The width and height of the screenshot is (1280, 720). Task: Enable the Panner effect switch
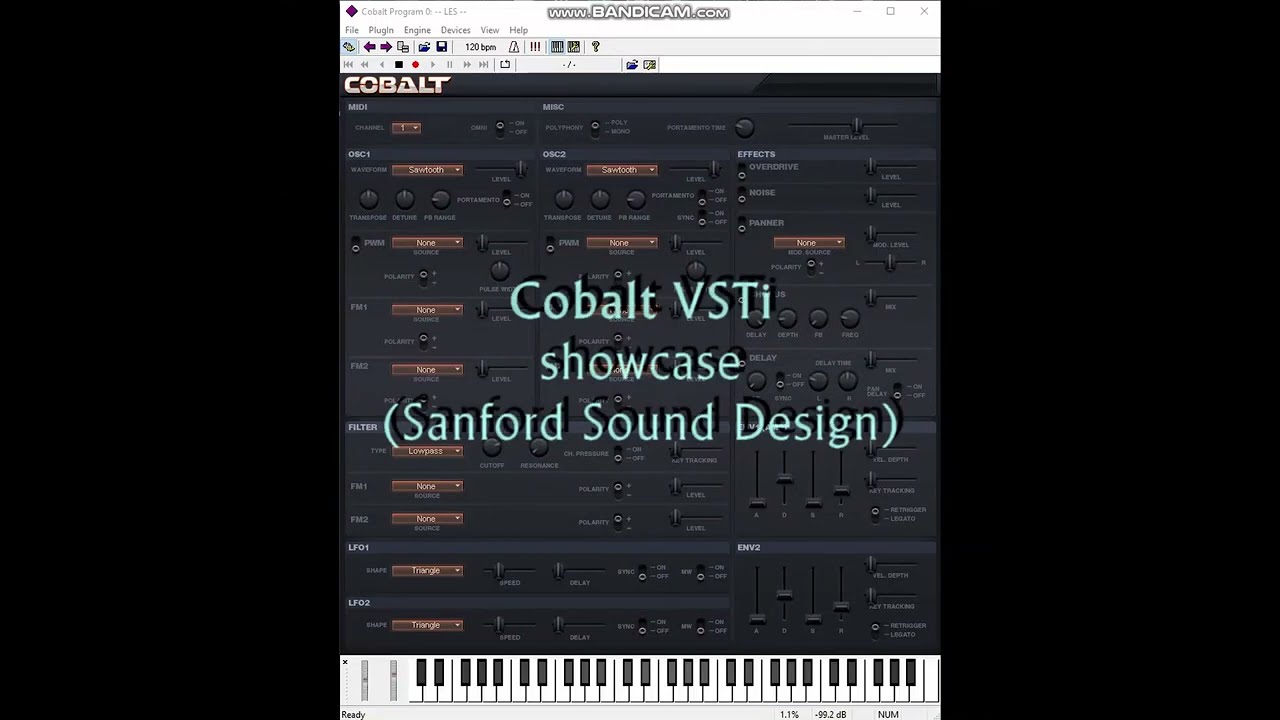(742, 225)
